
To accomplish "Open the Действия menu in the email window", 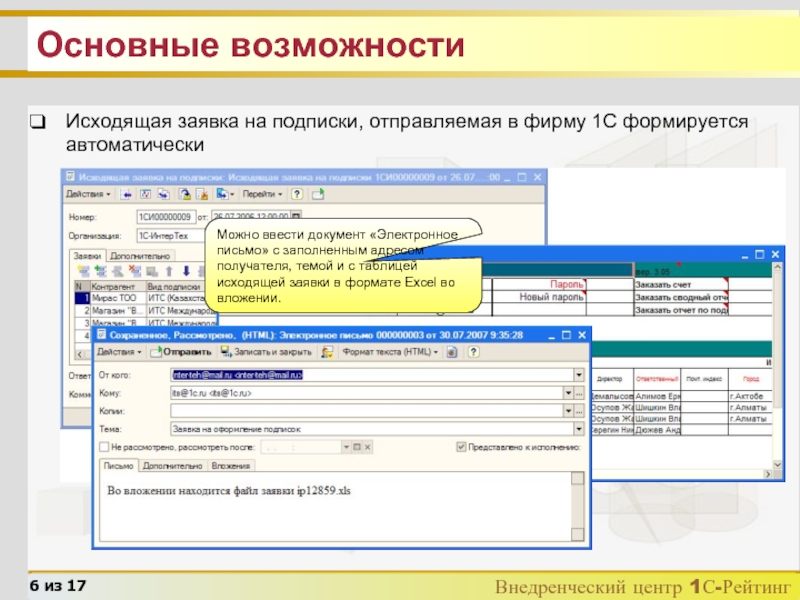I will [119, 352].
